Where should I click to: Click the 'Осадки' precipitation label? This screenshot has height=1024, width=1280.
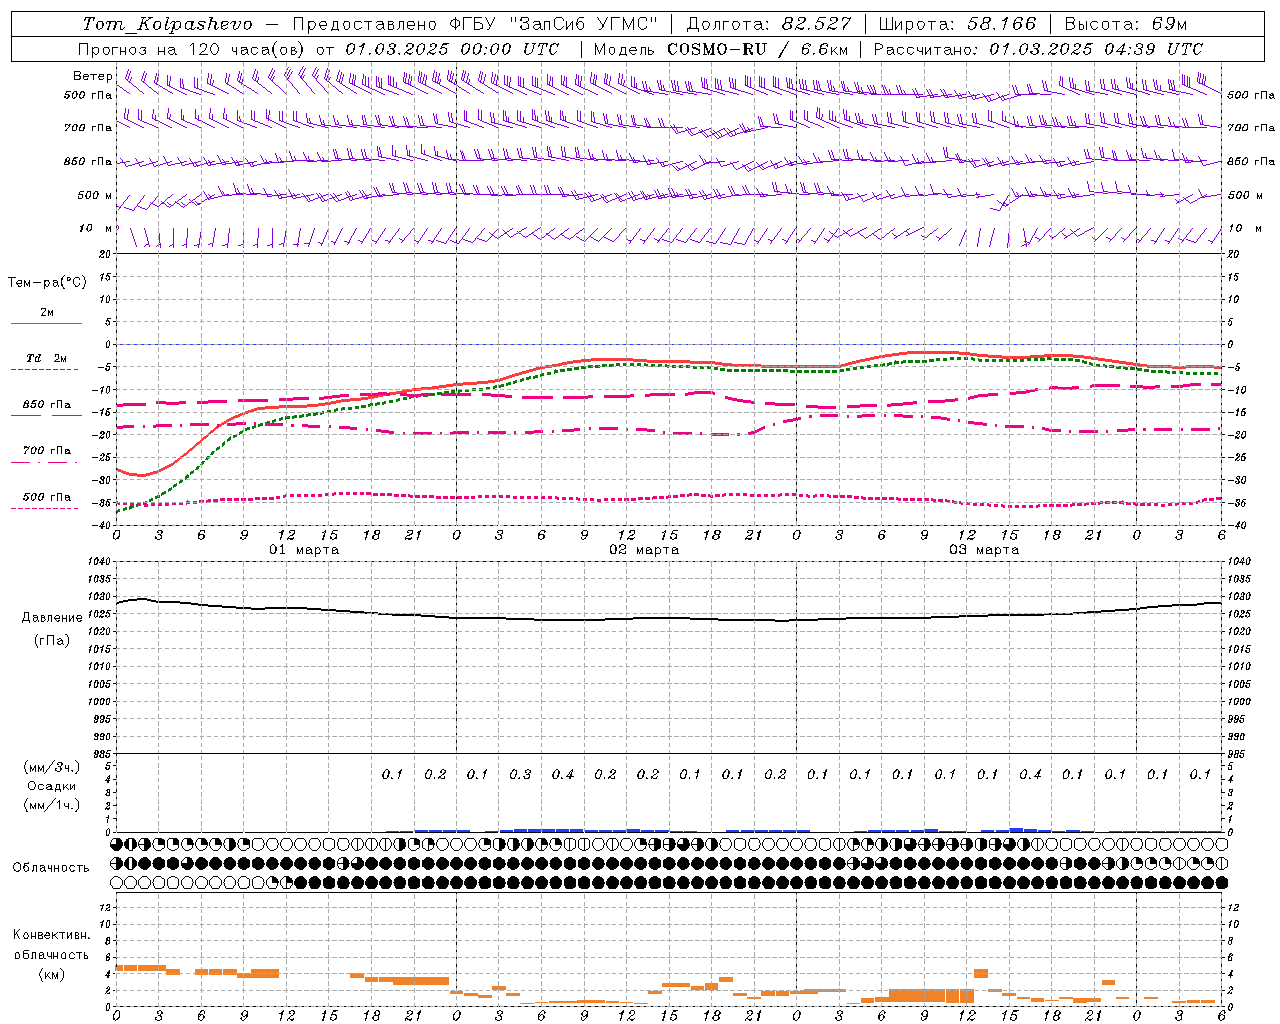coord(52,786)
